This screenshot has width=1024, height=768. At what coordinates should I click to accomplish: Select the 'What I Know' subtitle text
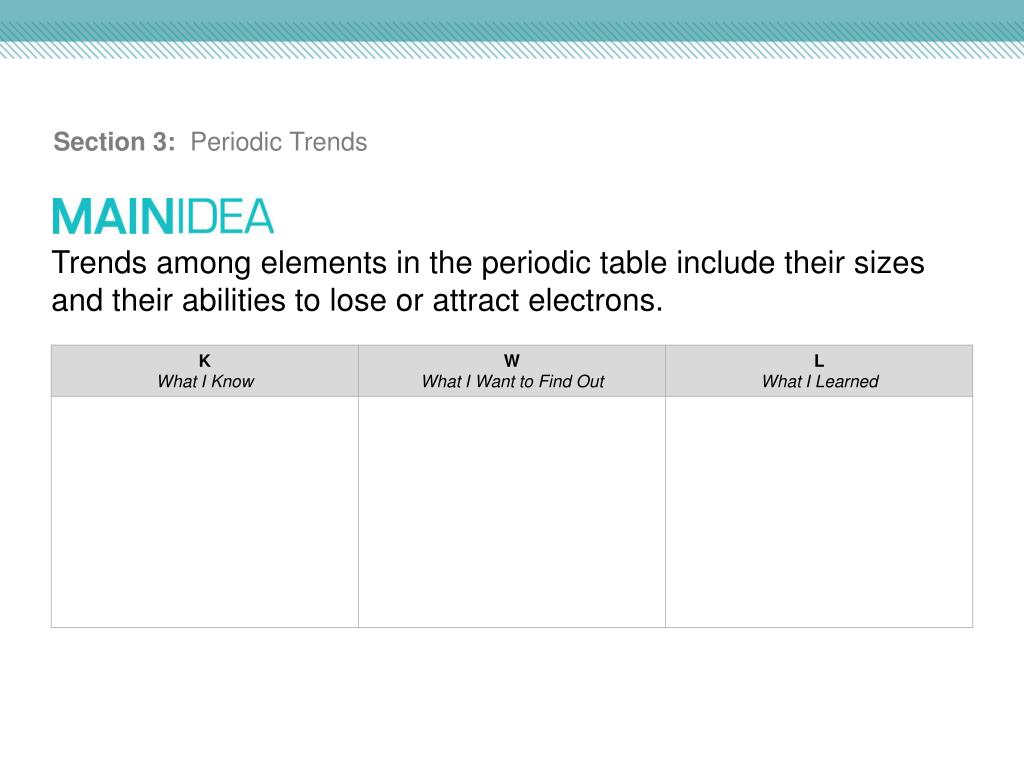[205, 381]
